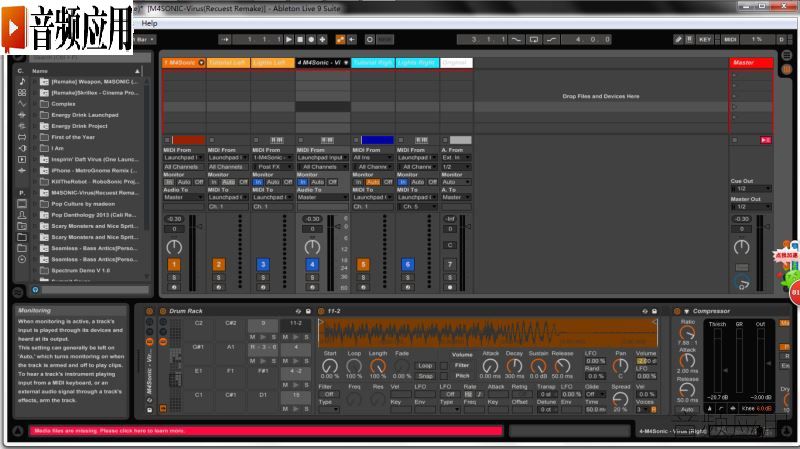Open the Samples category in the browser
The height and width of the screenshot is (449, 800).
pos(22,170)
